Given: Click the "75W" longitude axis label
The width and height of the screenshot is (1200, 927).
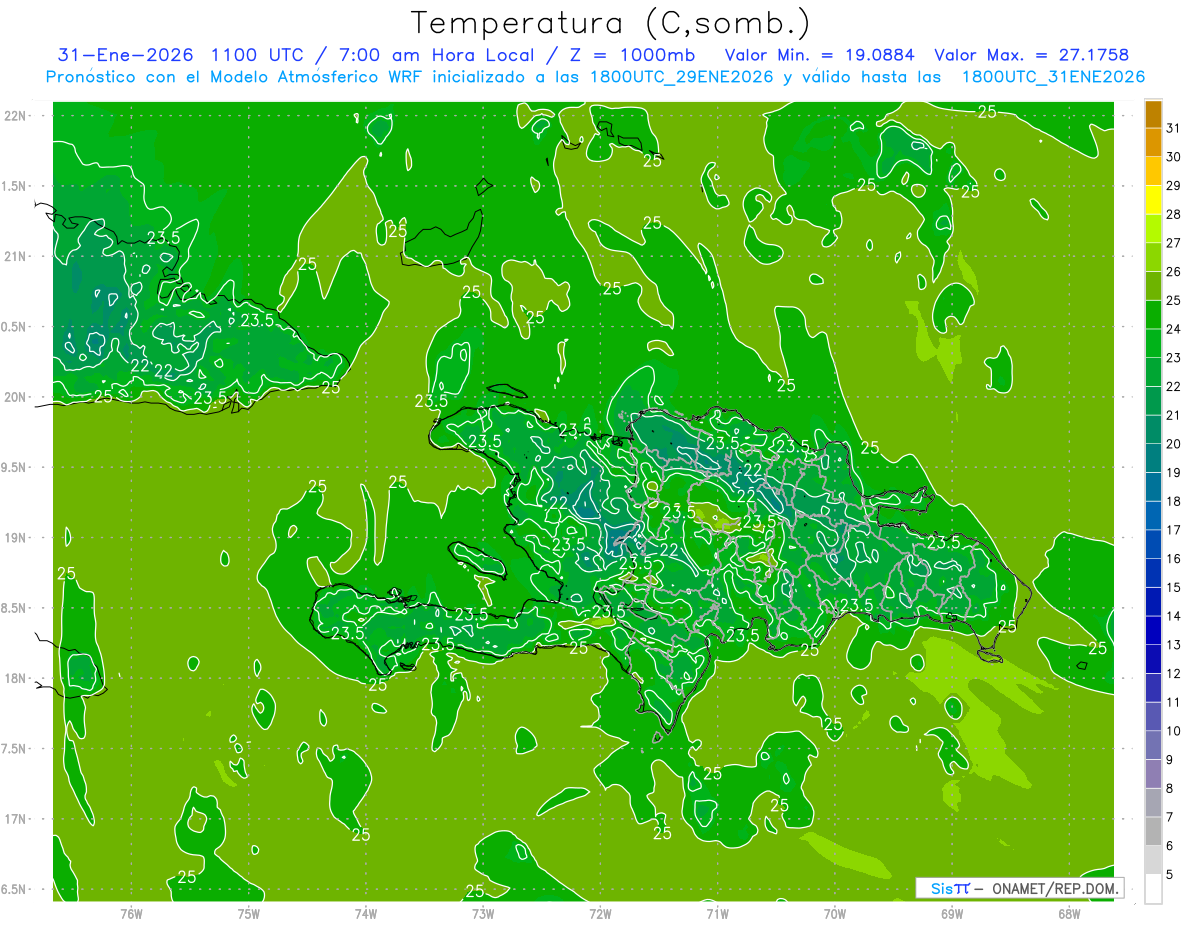Looking at the screenshot, I should coord(248,913).
